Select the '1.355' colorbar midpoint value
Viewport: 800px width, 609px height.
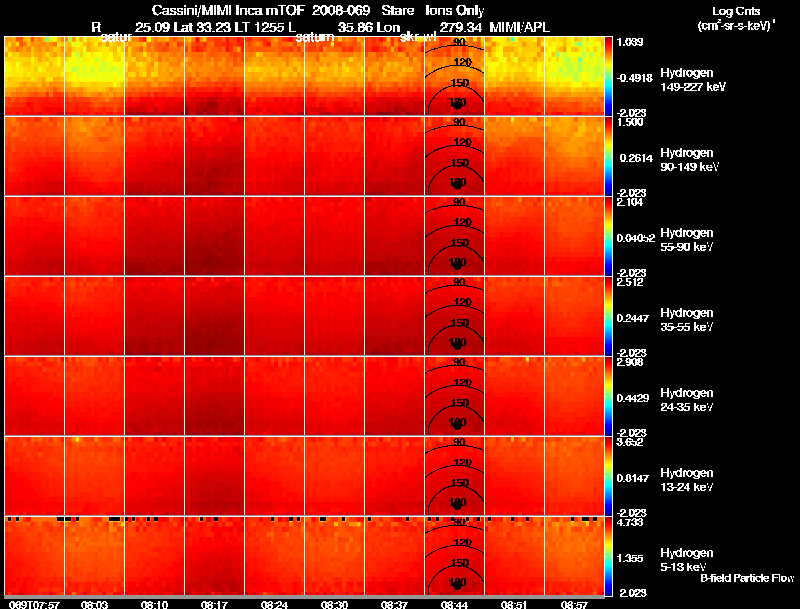pyautogui.click(x=631, y=559)
